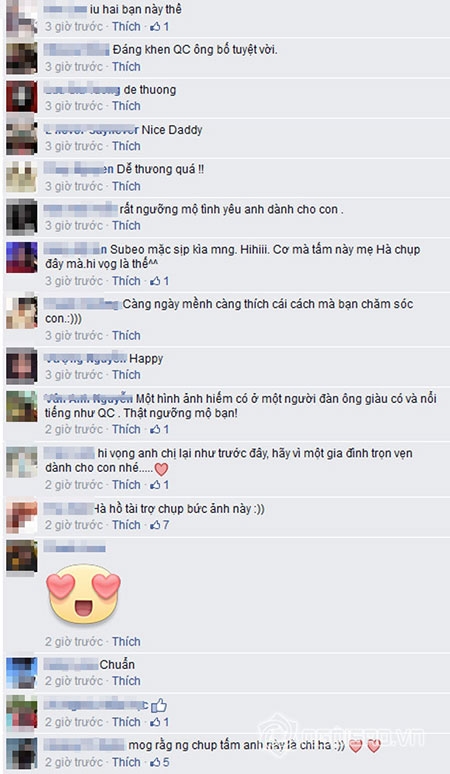Click blurred name of 'Hà hồ tài trợ' commenter
This screenshot has height=774, width=450.
(68, 508)
